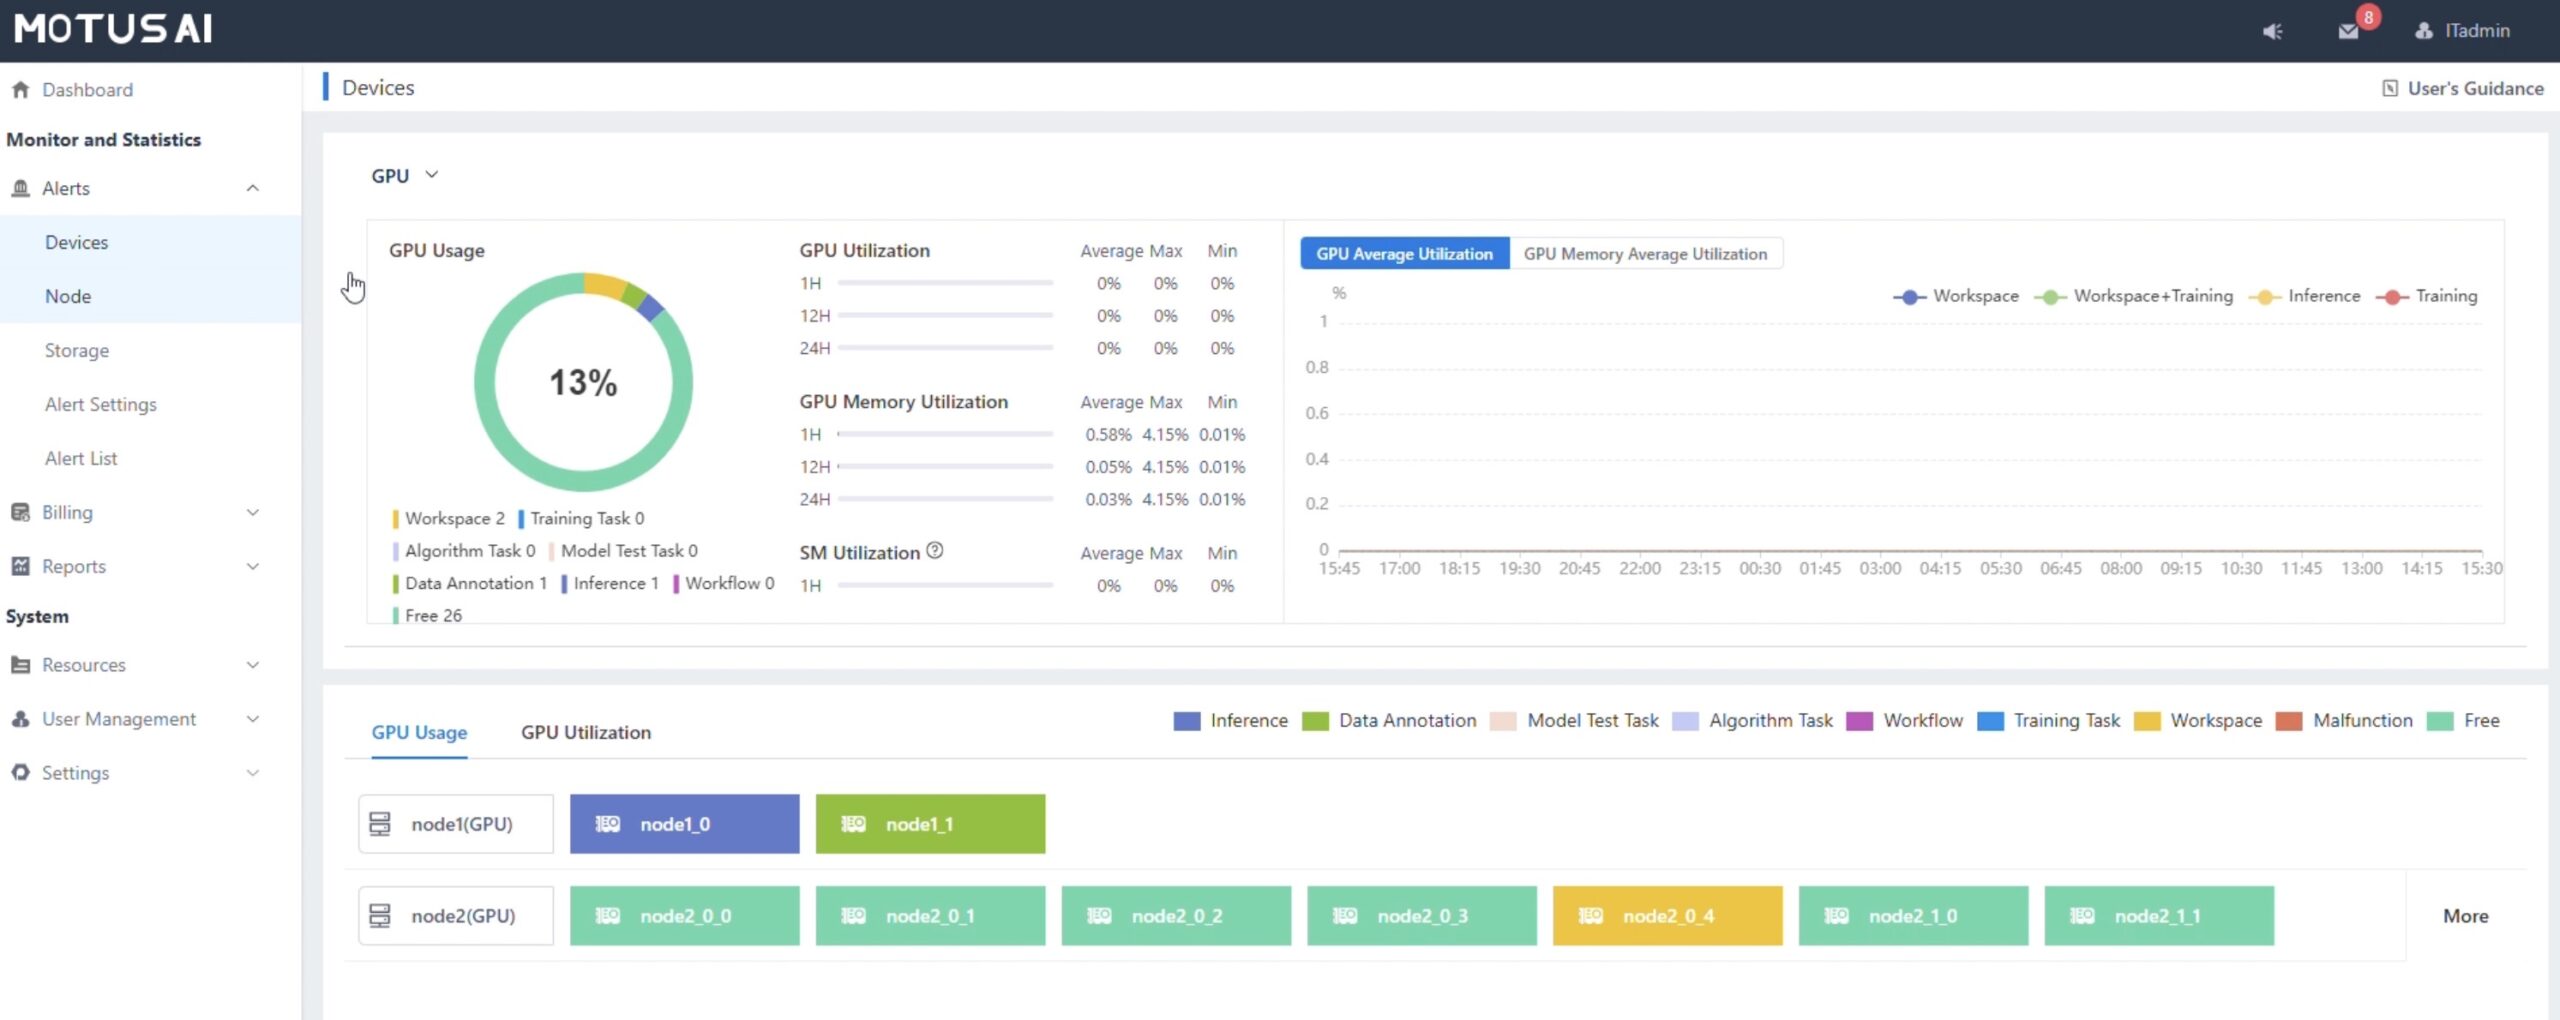Switch to GPU Memory Average Utilization tab
This screenshot has width=2560, height=1020.
[1645, 254]
